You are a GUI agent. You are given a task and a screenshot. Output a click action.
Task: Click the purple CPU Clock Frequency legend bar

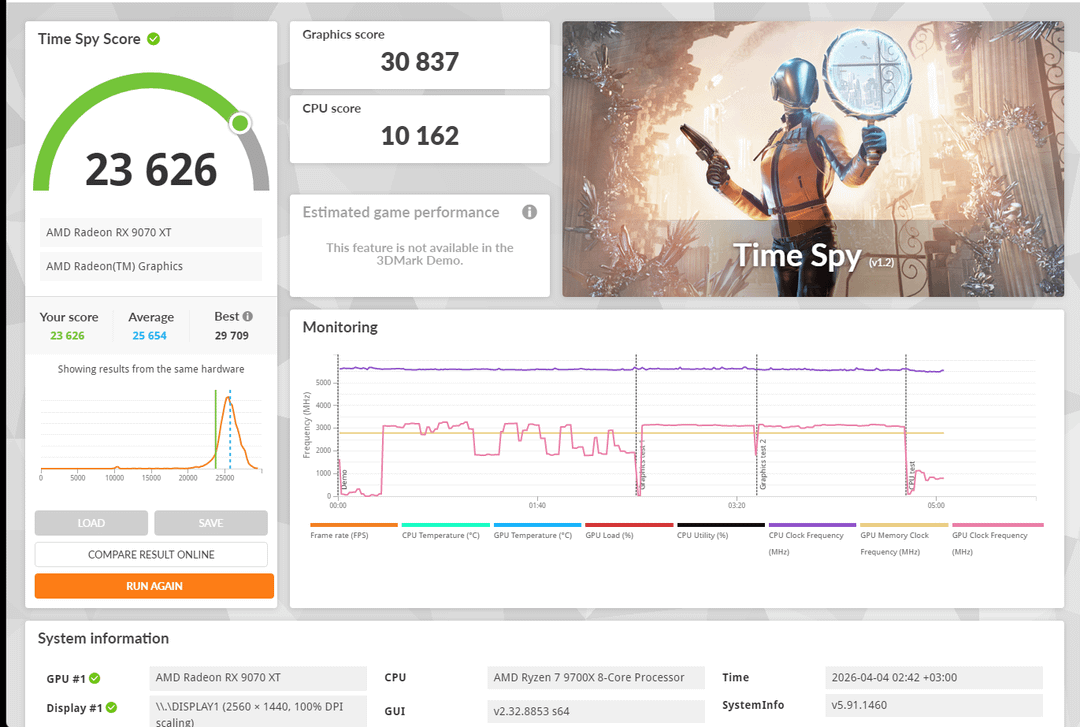coord(812,525)
